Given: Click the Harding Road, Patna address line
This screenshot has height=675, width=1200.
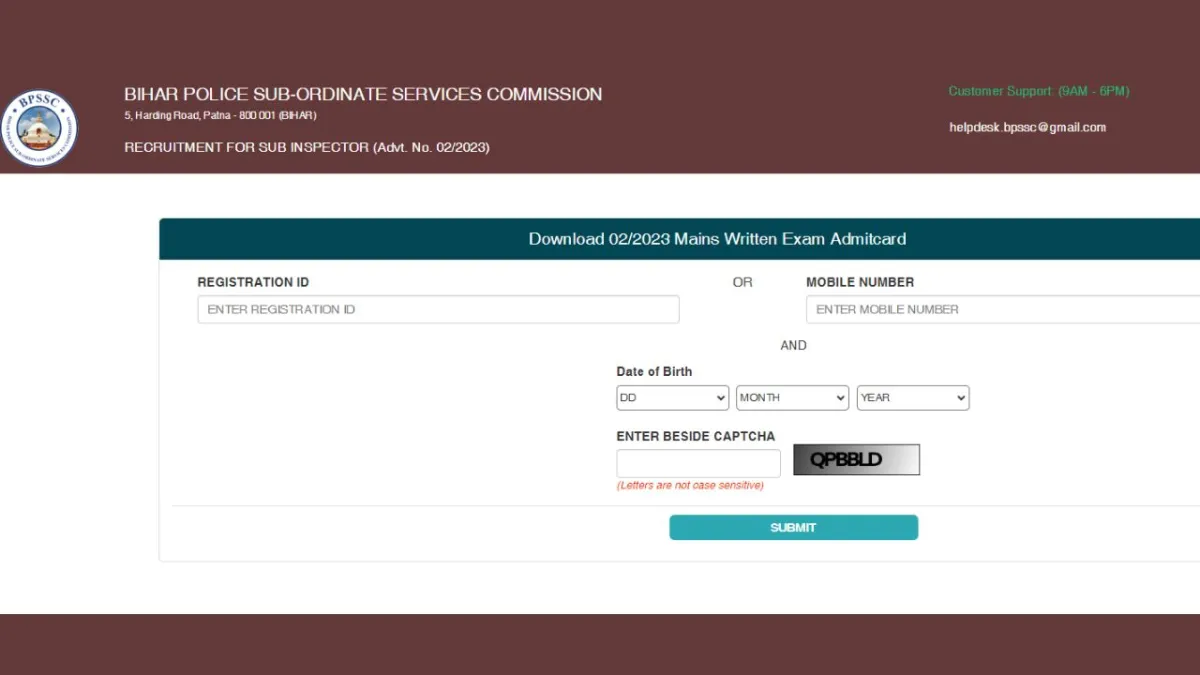Looking at the screenshot, I should click(x=220, y=116).
